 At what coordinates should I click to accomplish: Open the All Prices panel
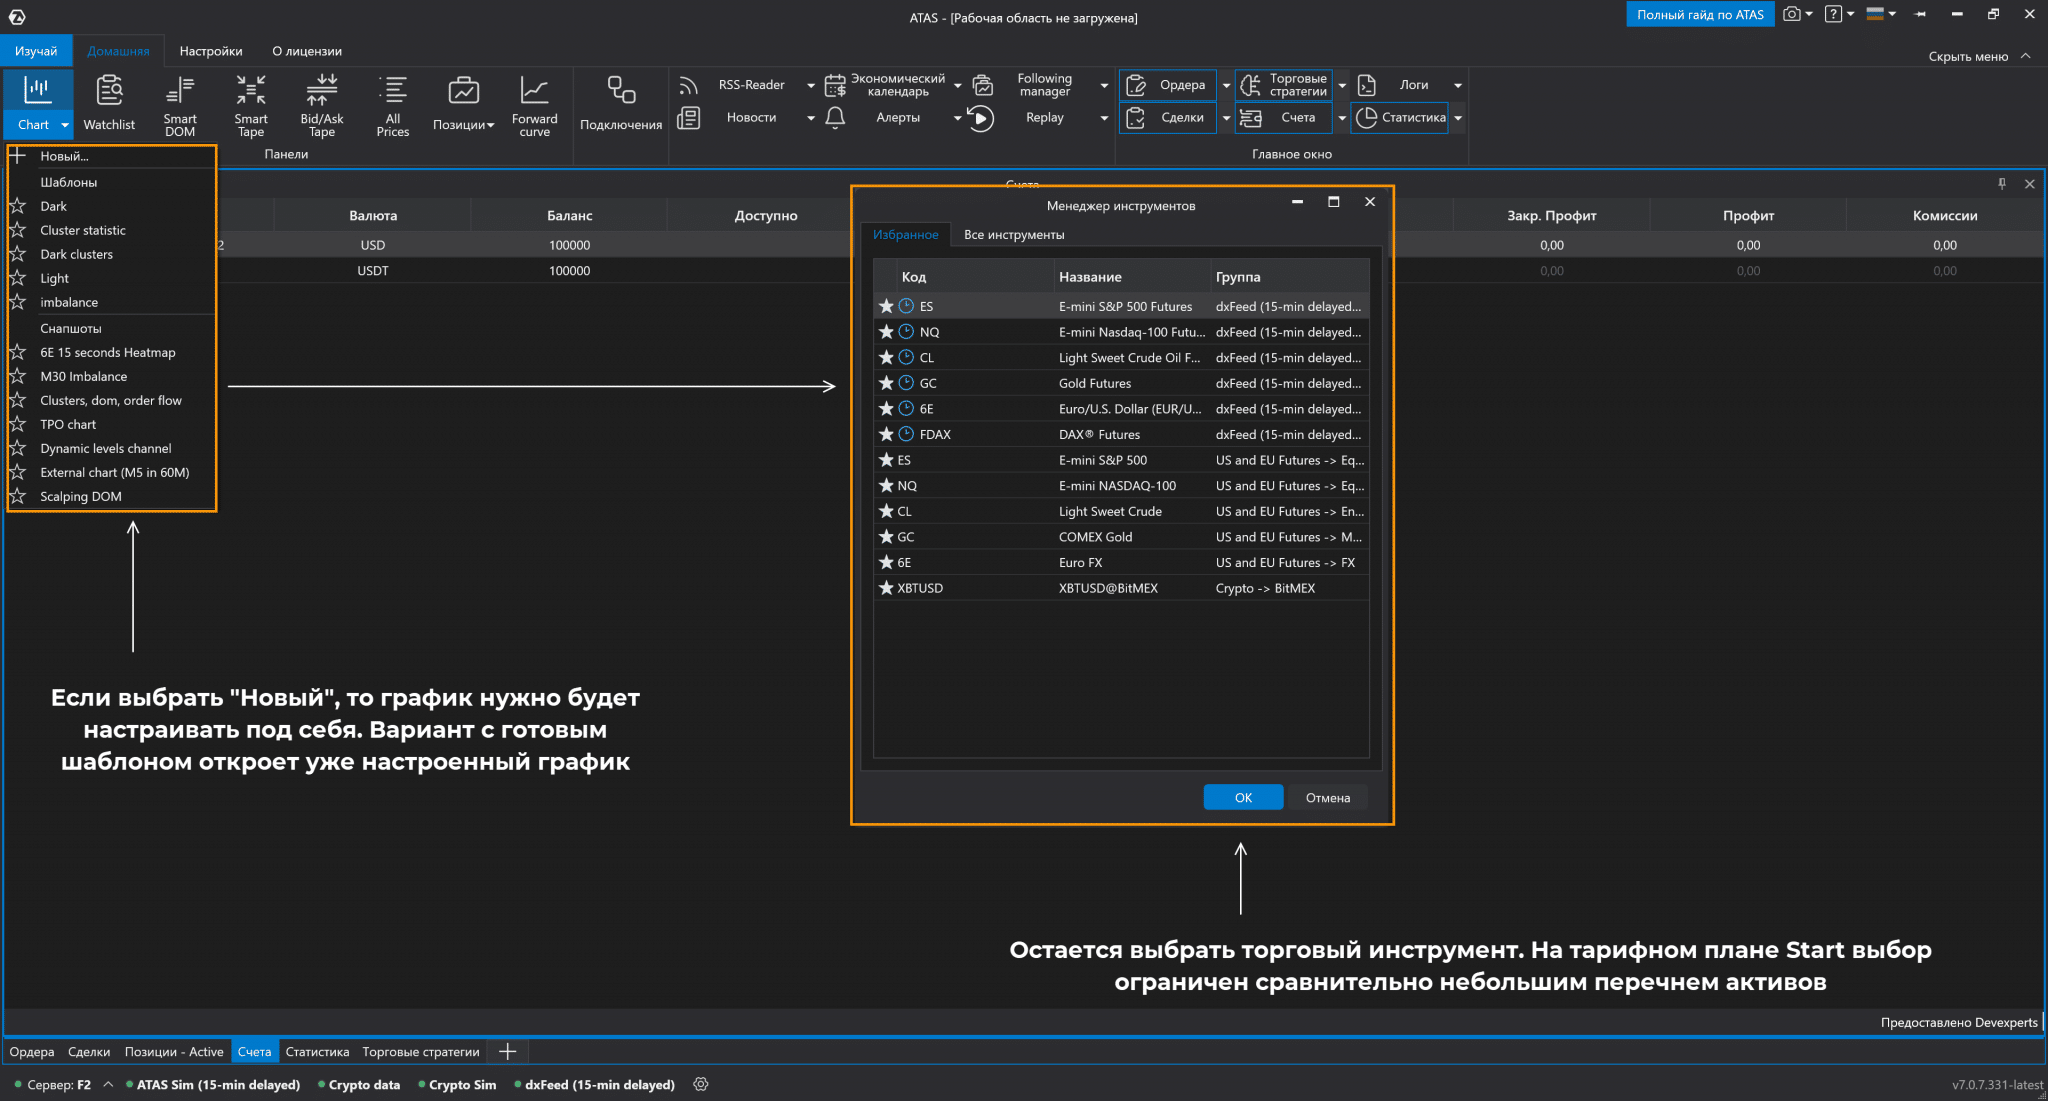click(x=392, y=104)
